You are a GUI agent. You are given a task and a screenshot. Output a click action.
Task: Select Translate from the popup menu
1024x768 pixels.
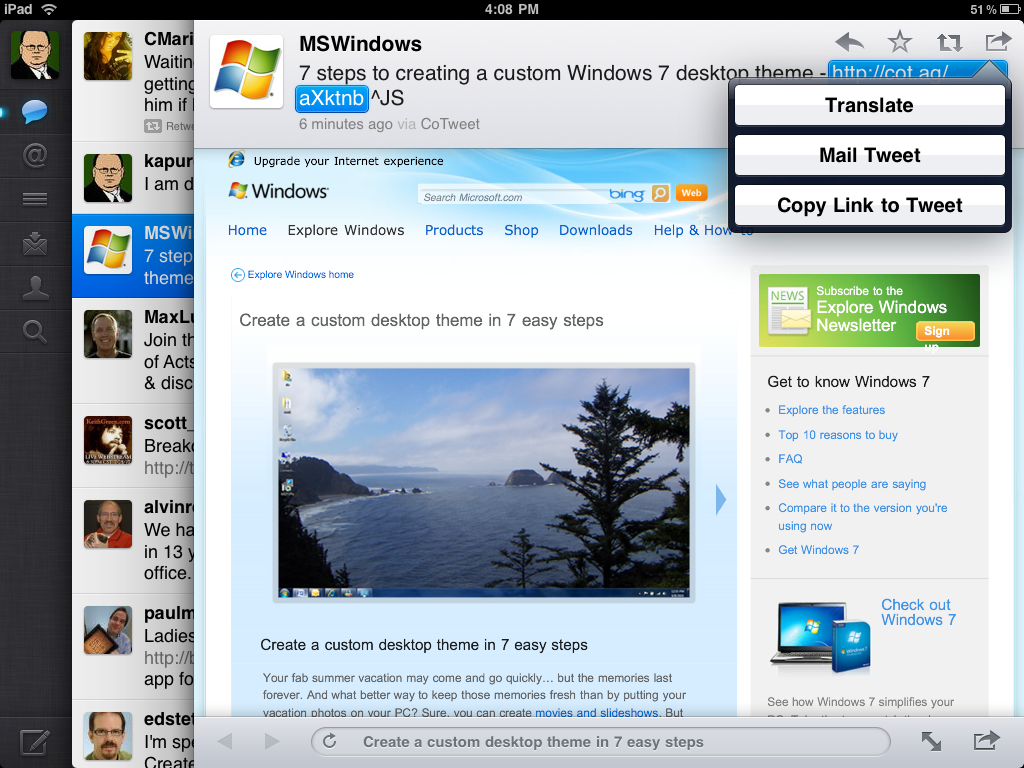pos(868,105)
